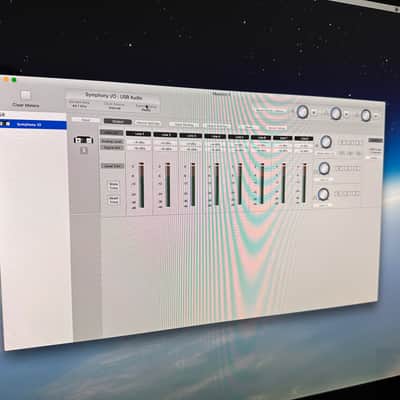This screenshot has width=400, height=400.
Task: Click the black device icon above the 1 badge
Action: pos(83,140)
